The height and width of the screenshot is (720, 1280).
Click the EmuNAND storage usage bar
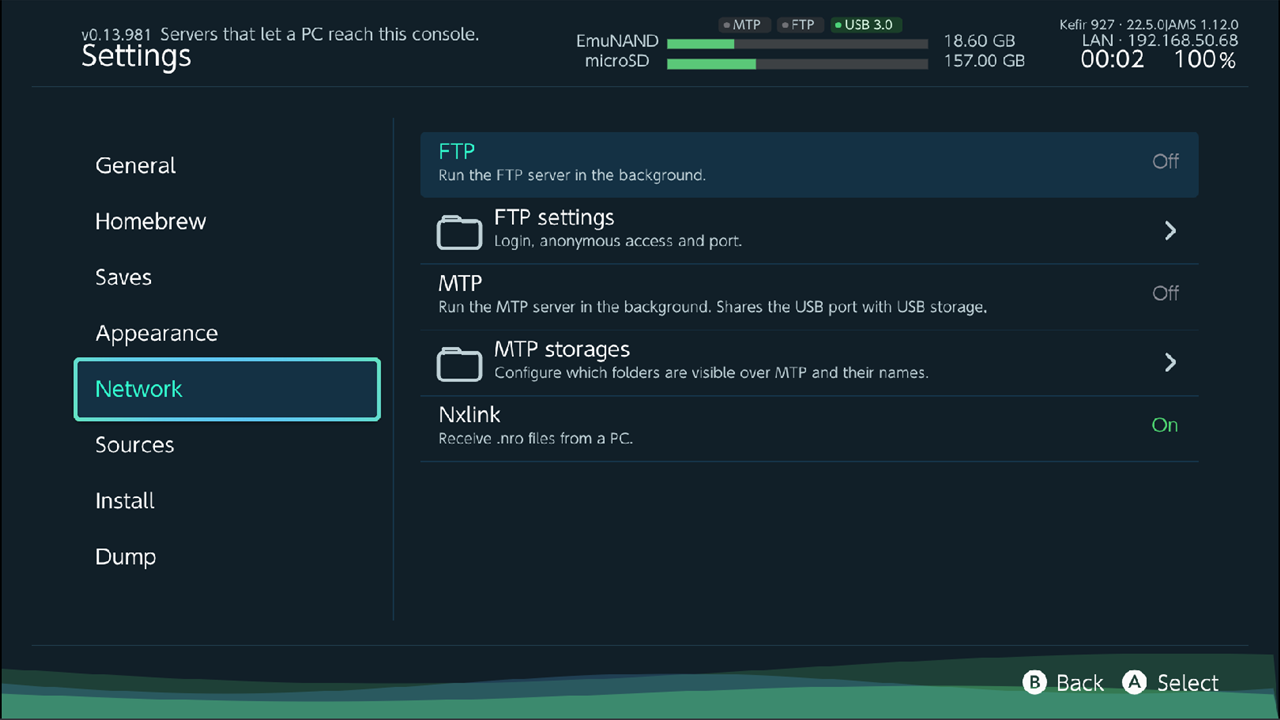pyautogui.click(x=797, y=43)
